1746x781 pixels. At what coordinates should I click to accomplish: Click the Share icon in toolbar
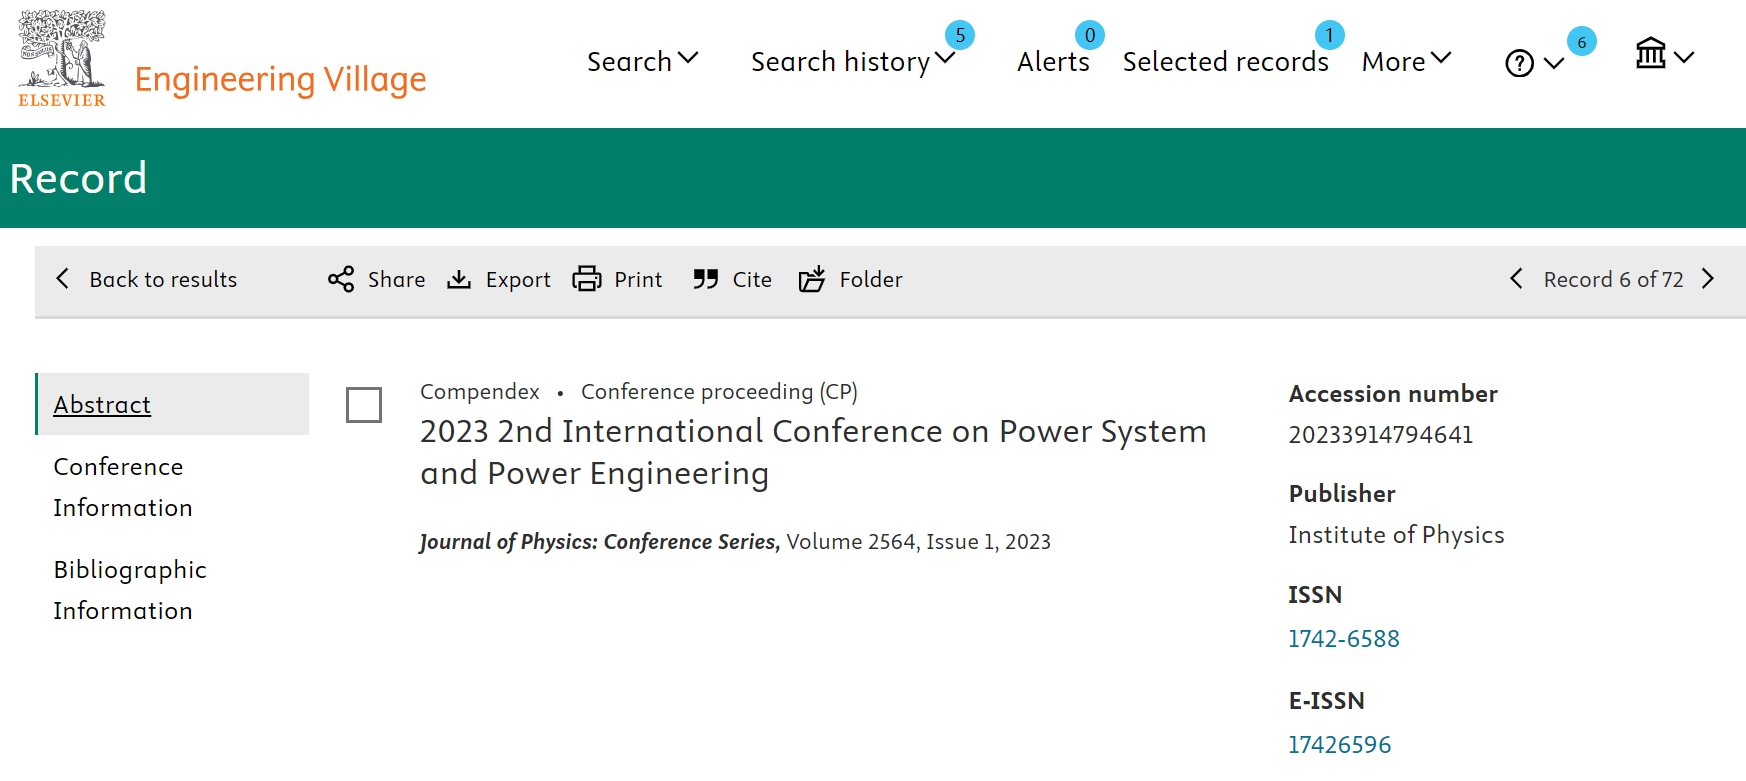coord(341,279)
